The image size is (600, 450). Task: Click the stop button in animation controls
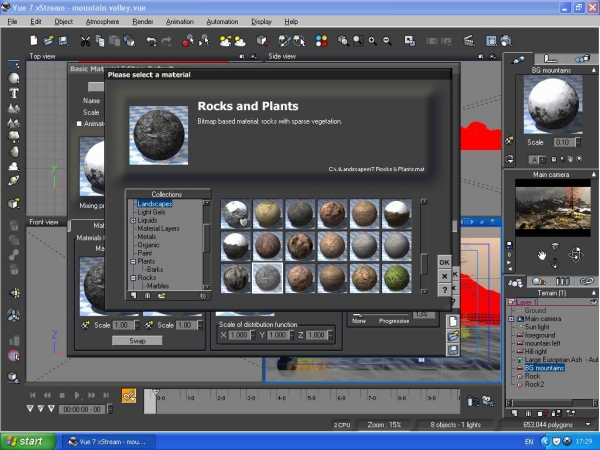click(x=62, y=395)
